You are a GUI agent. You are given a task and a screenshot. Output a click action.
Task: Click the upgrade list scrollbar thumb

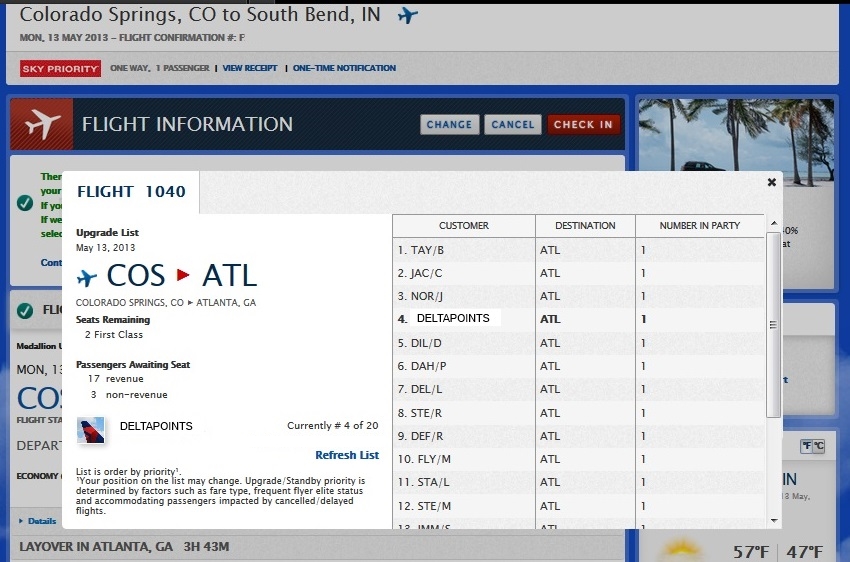tap(774, 325)
